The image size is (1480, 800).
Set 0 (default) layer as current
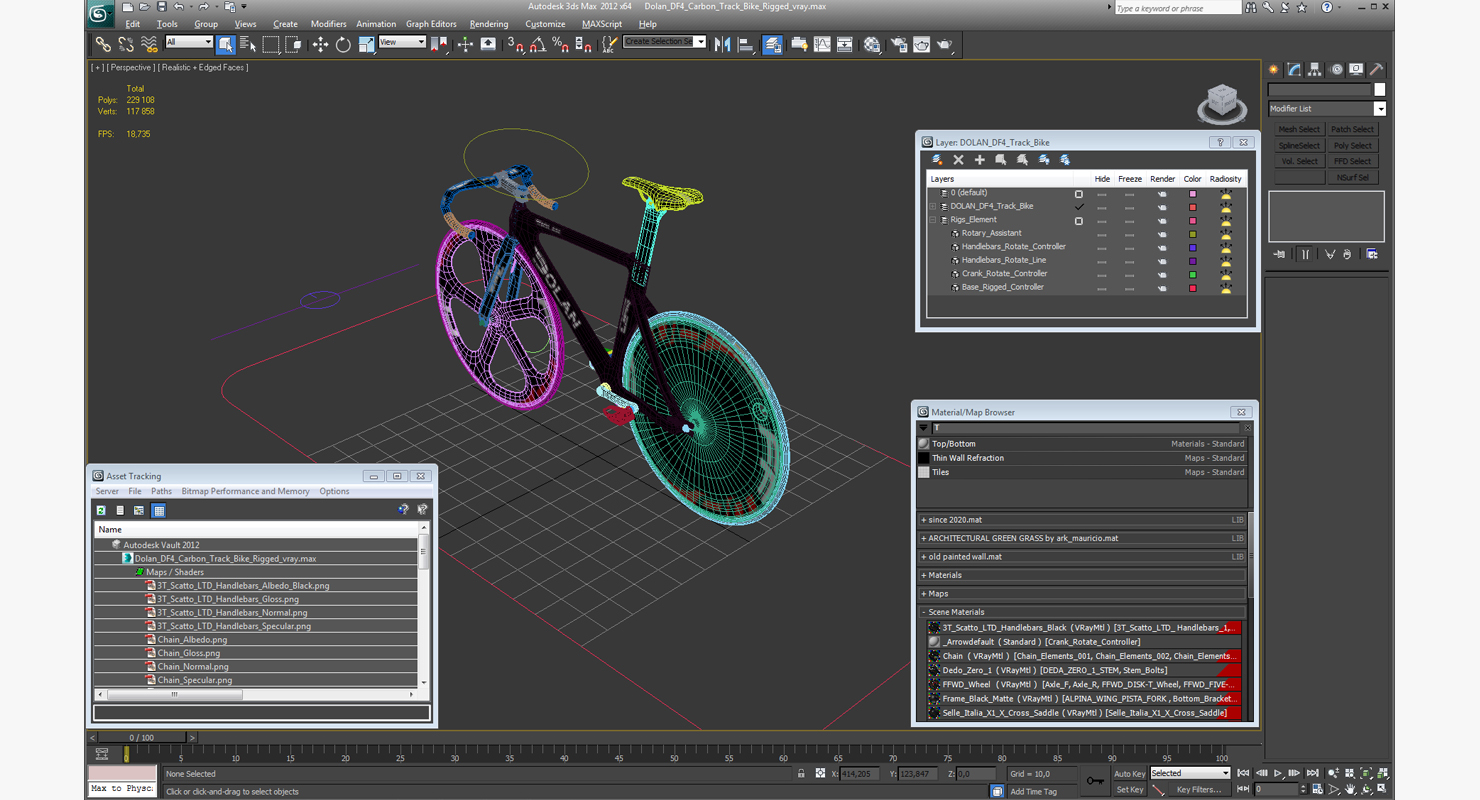pyautogui.click(x=1078, y=193)
